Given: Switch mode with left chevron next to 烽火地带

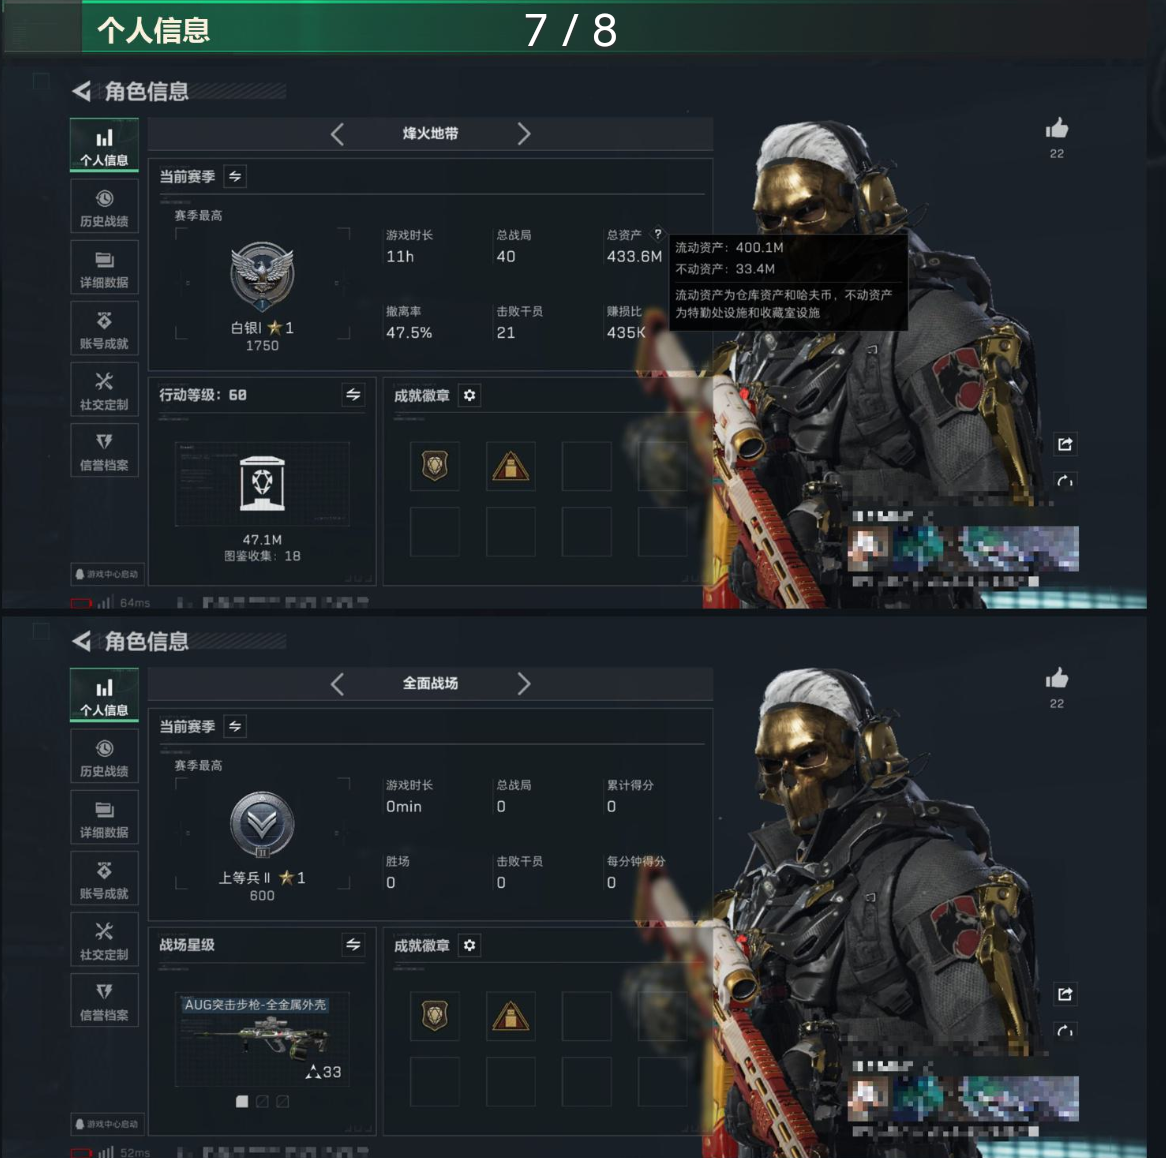Looking at the screenshot, I should point(337,134).
